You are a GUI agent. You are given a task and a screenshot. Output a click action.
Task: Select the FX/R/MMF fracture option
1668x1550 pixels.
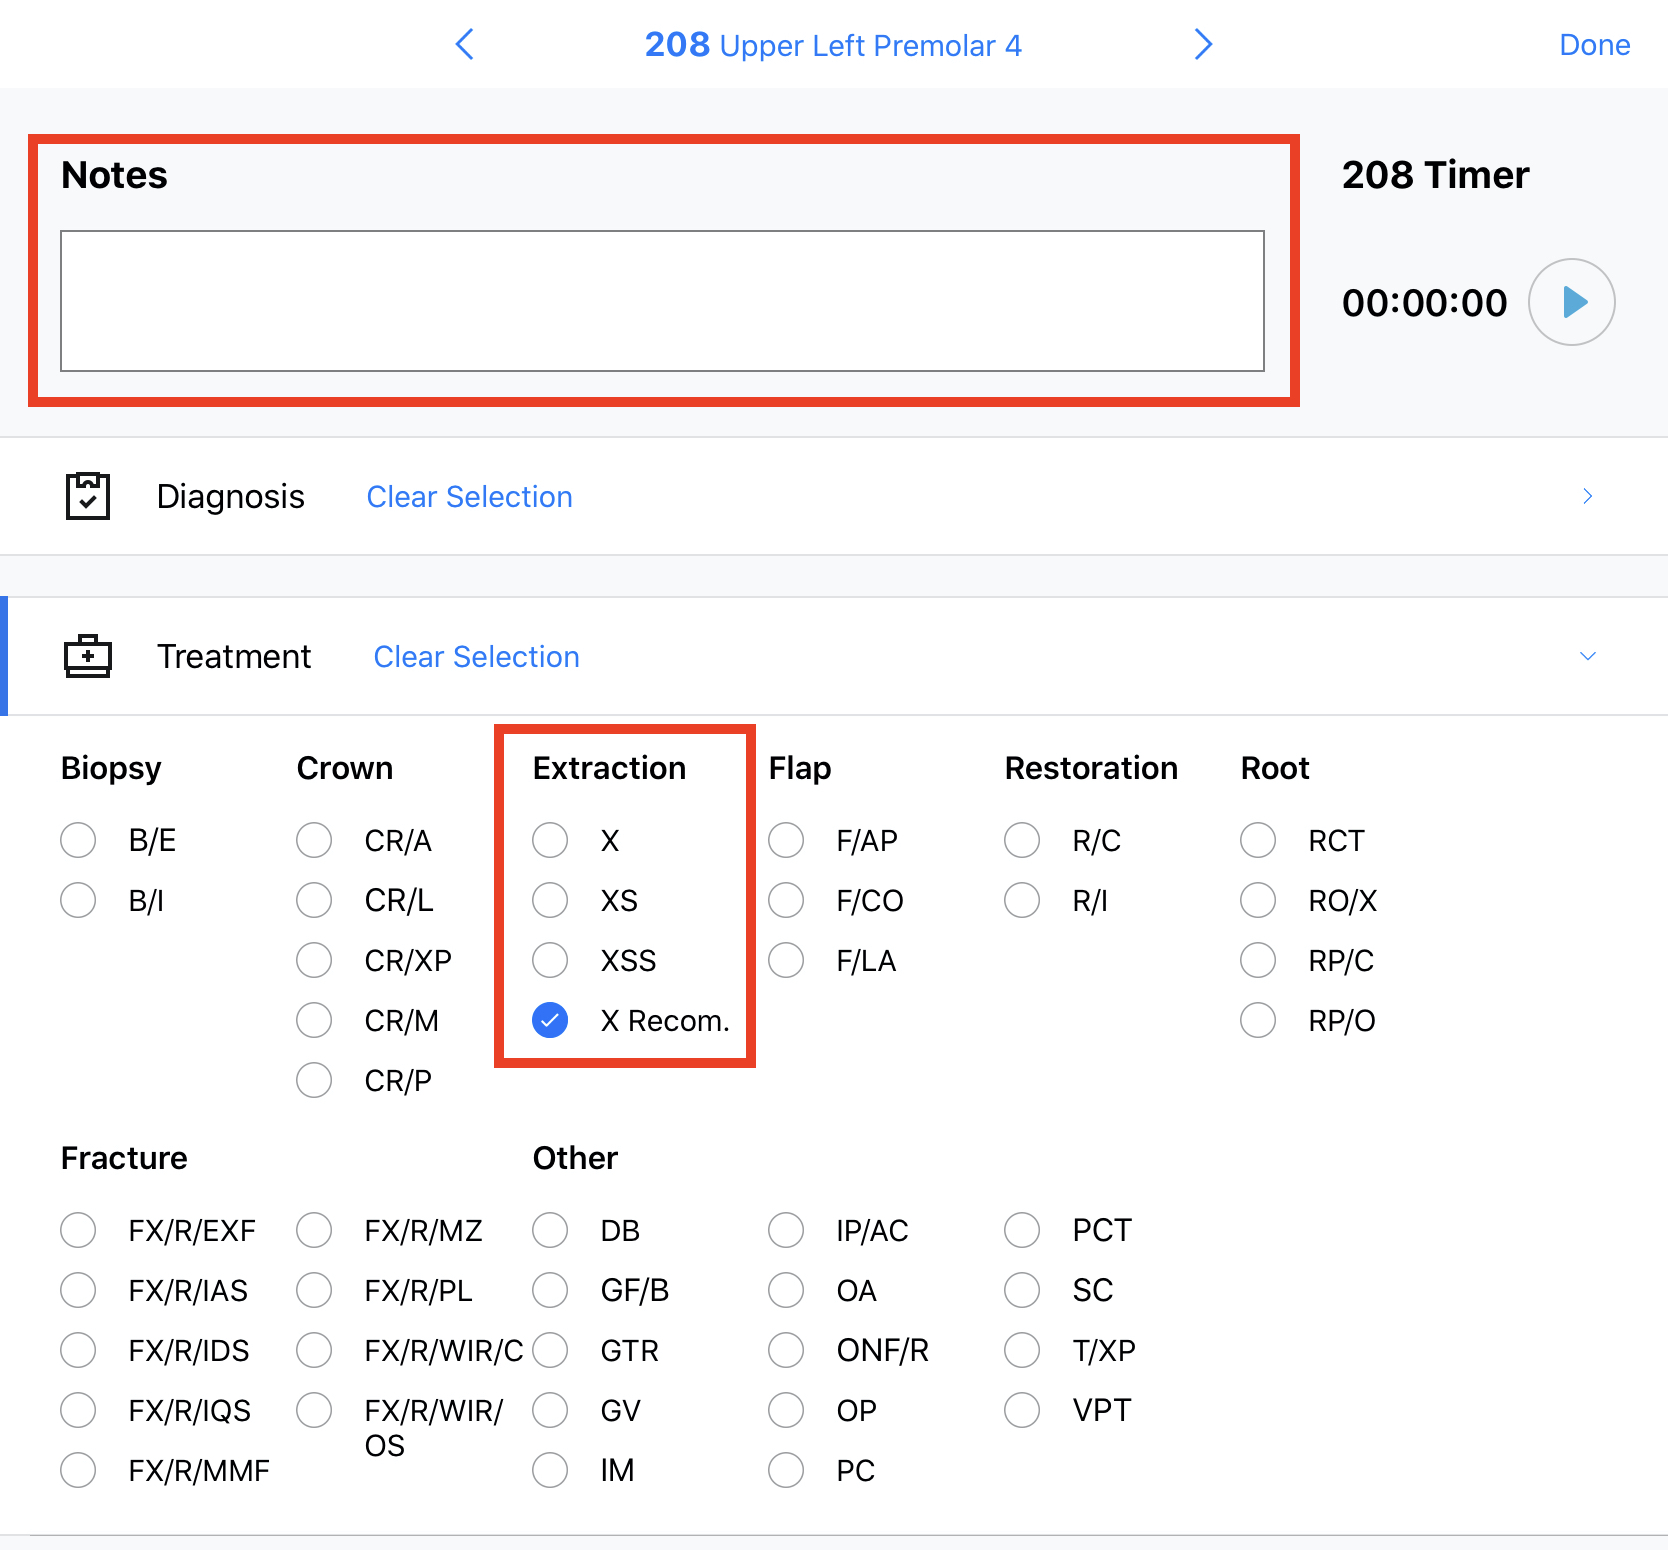coord(78,1470)
